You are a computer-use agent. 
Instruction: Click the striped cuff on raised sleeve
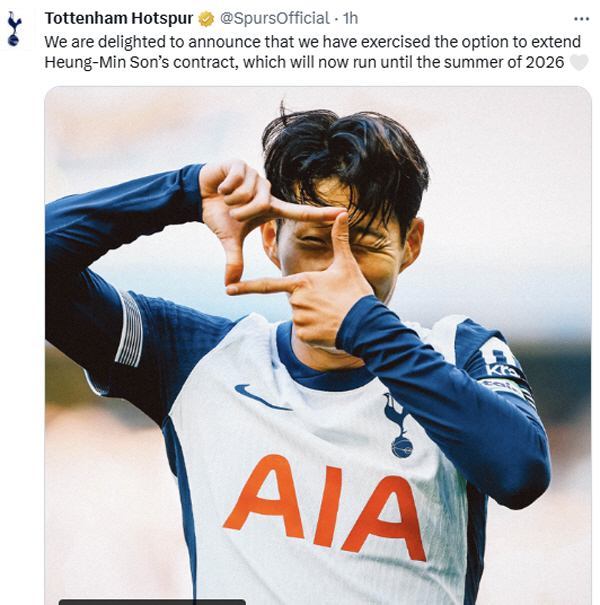129,329
